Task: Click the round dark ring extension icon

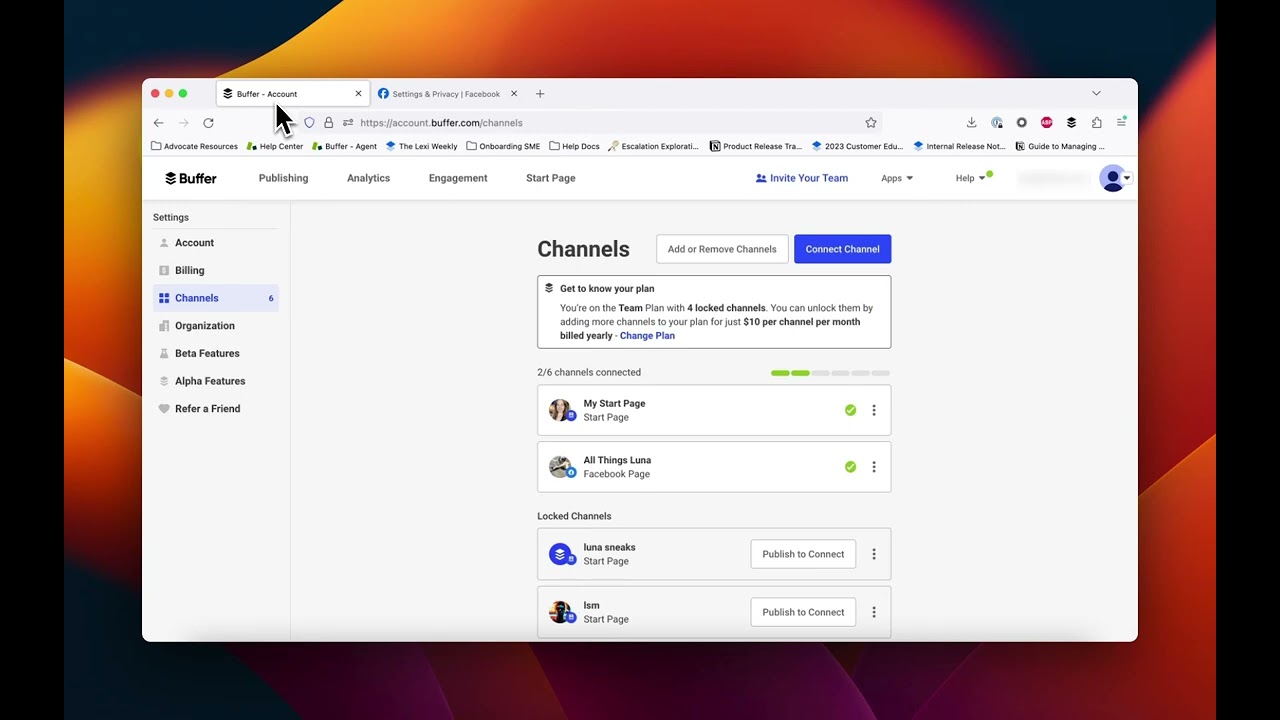Action: pyautogui.click(x=1021, y=123)
